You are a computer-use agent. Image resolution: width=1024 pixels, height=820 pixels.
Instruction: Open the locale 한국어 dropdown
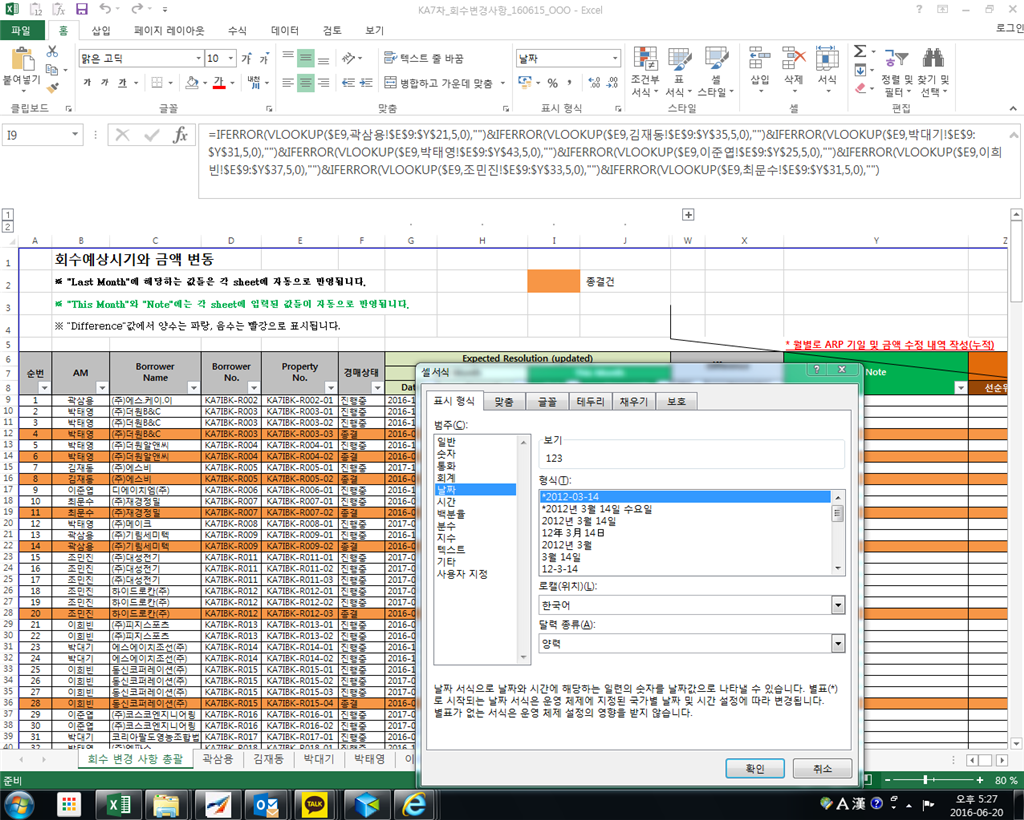click(x=838, y=605)
